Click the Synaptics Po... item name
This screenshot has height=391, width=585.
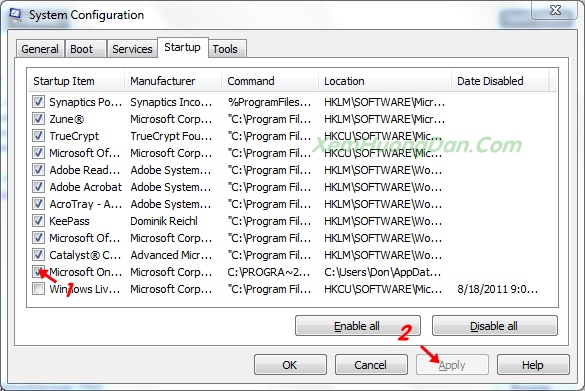(x=85, y=102)
